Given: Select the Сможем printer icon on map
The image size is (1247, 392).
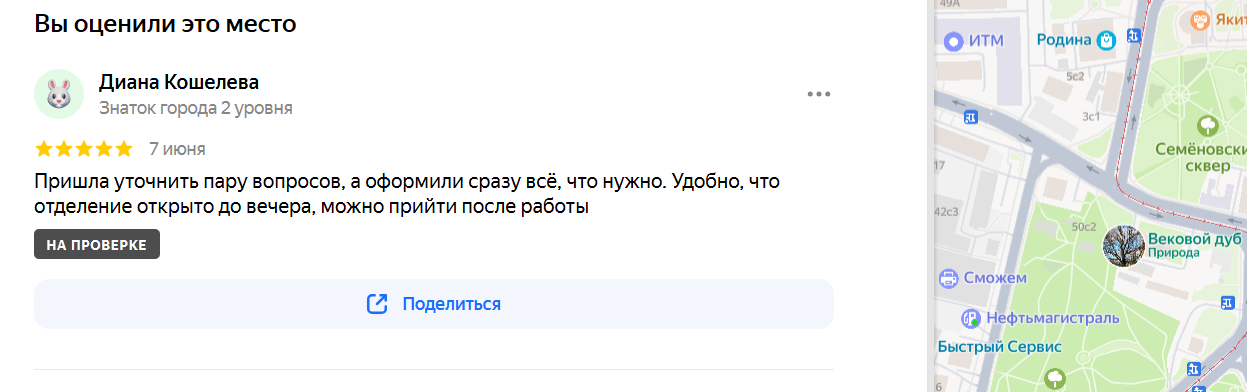Looking at the screenshot, I should tap(948, 278).
